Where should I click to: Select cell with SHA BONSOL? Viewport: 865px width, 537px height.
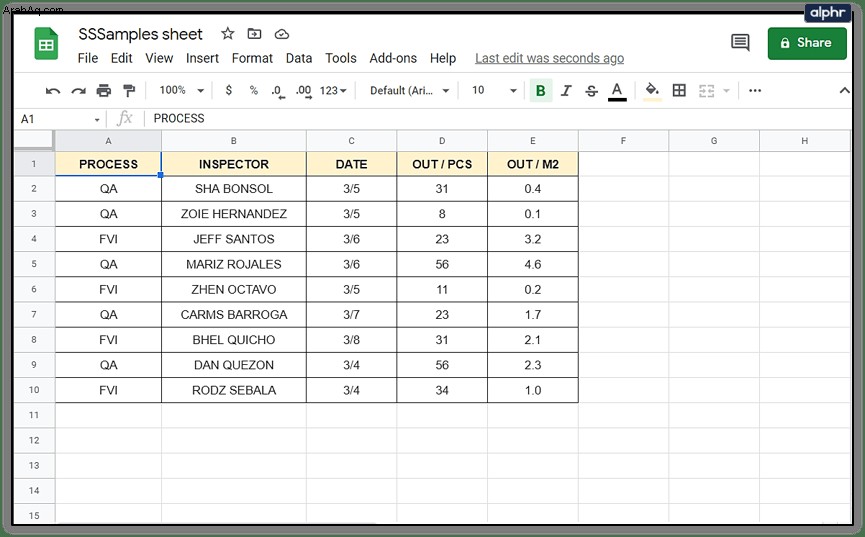234,189
